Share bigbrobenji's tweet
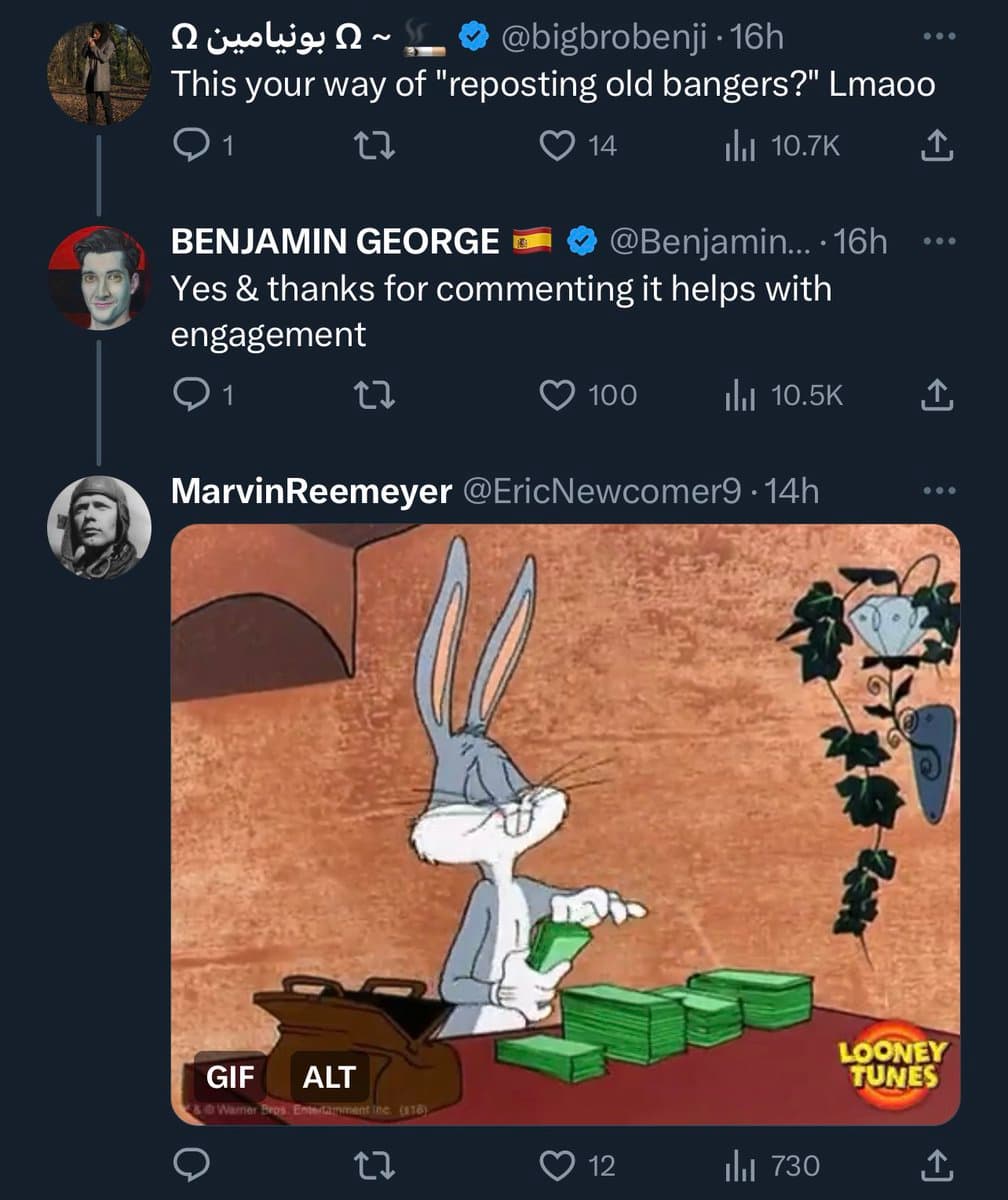 (936, 147)
